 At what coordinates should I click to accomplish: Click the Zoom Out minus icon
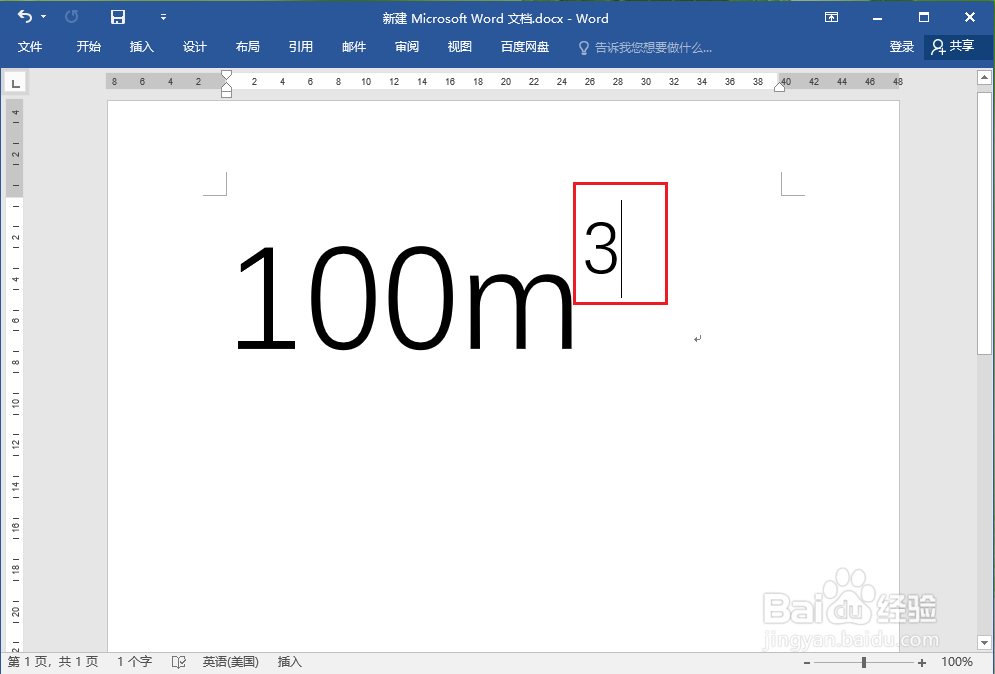point(806,661)
